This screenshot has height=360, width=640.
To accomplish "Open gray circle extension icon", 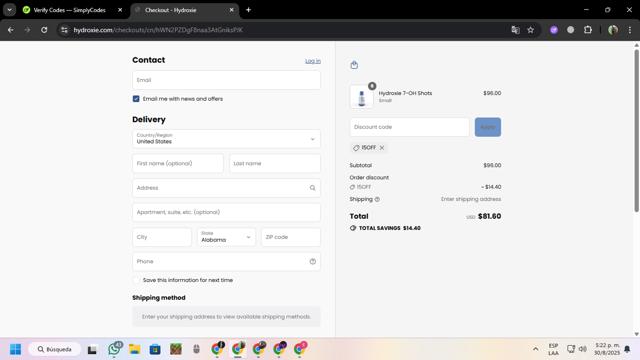I will (571, 30).
